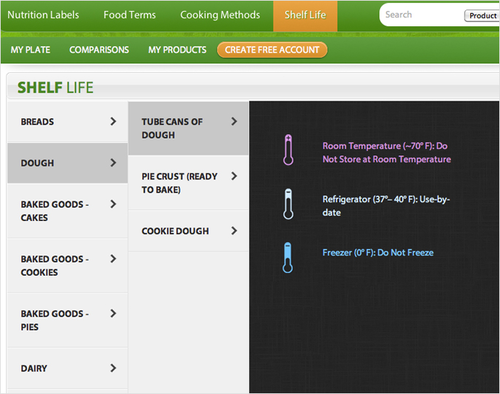Open the Food Terms tab
Viewport: 500px width, 394px height.
click(x=130, y=15)
